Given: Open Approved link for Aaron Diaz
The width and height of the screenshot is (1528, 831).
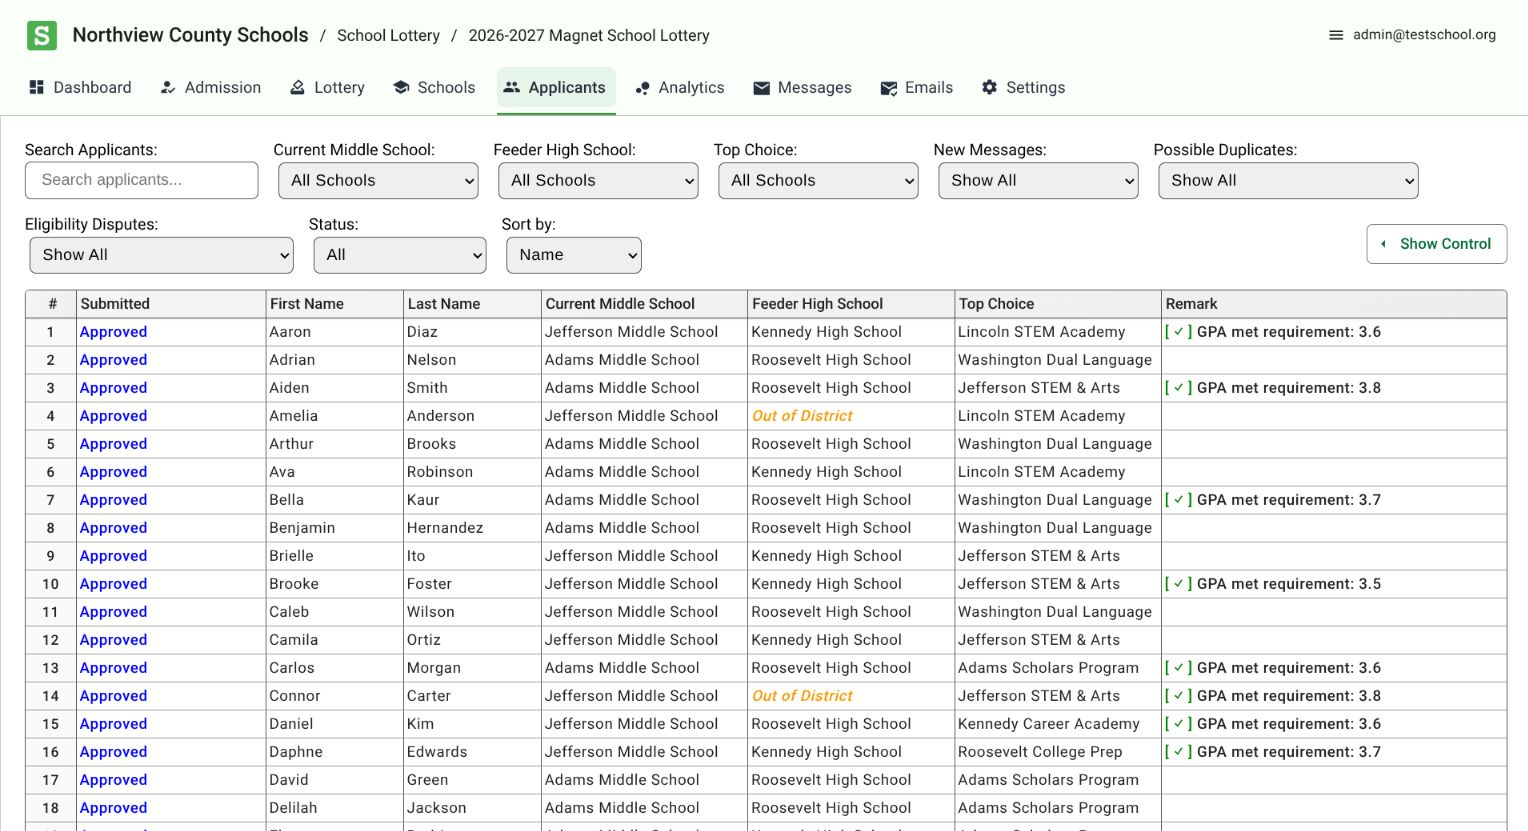Looking at the screenshot, I should 114,332.
